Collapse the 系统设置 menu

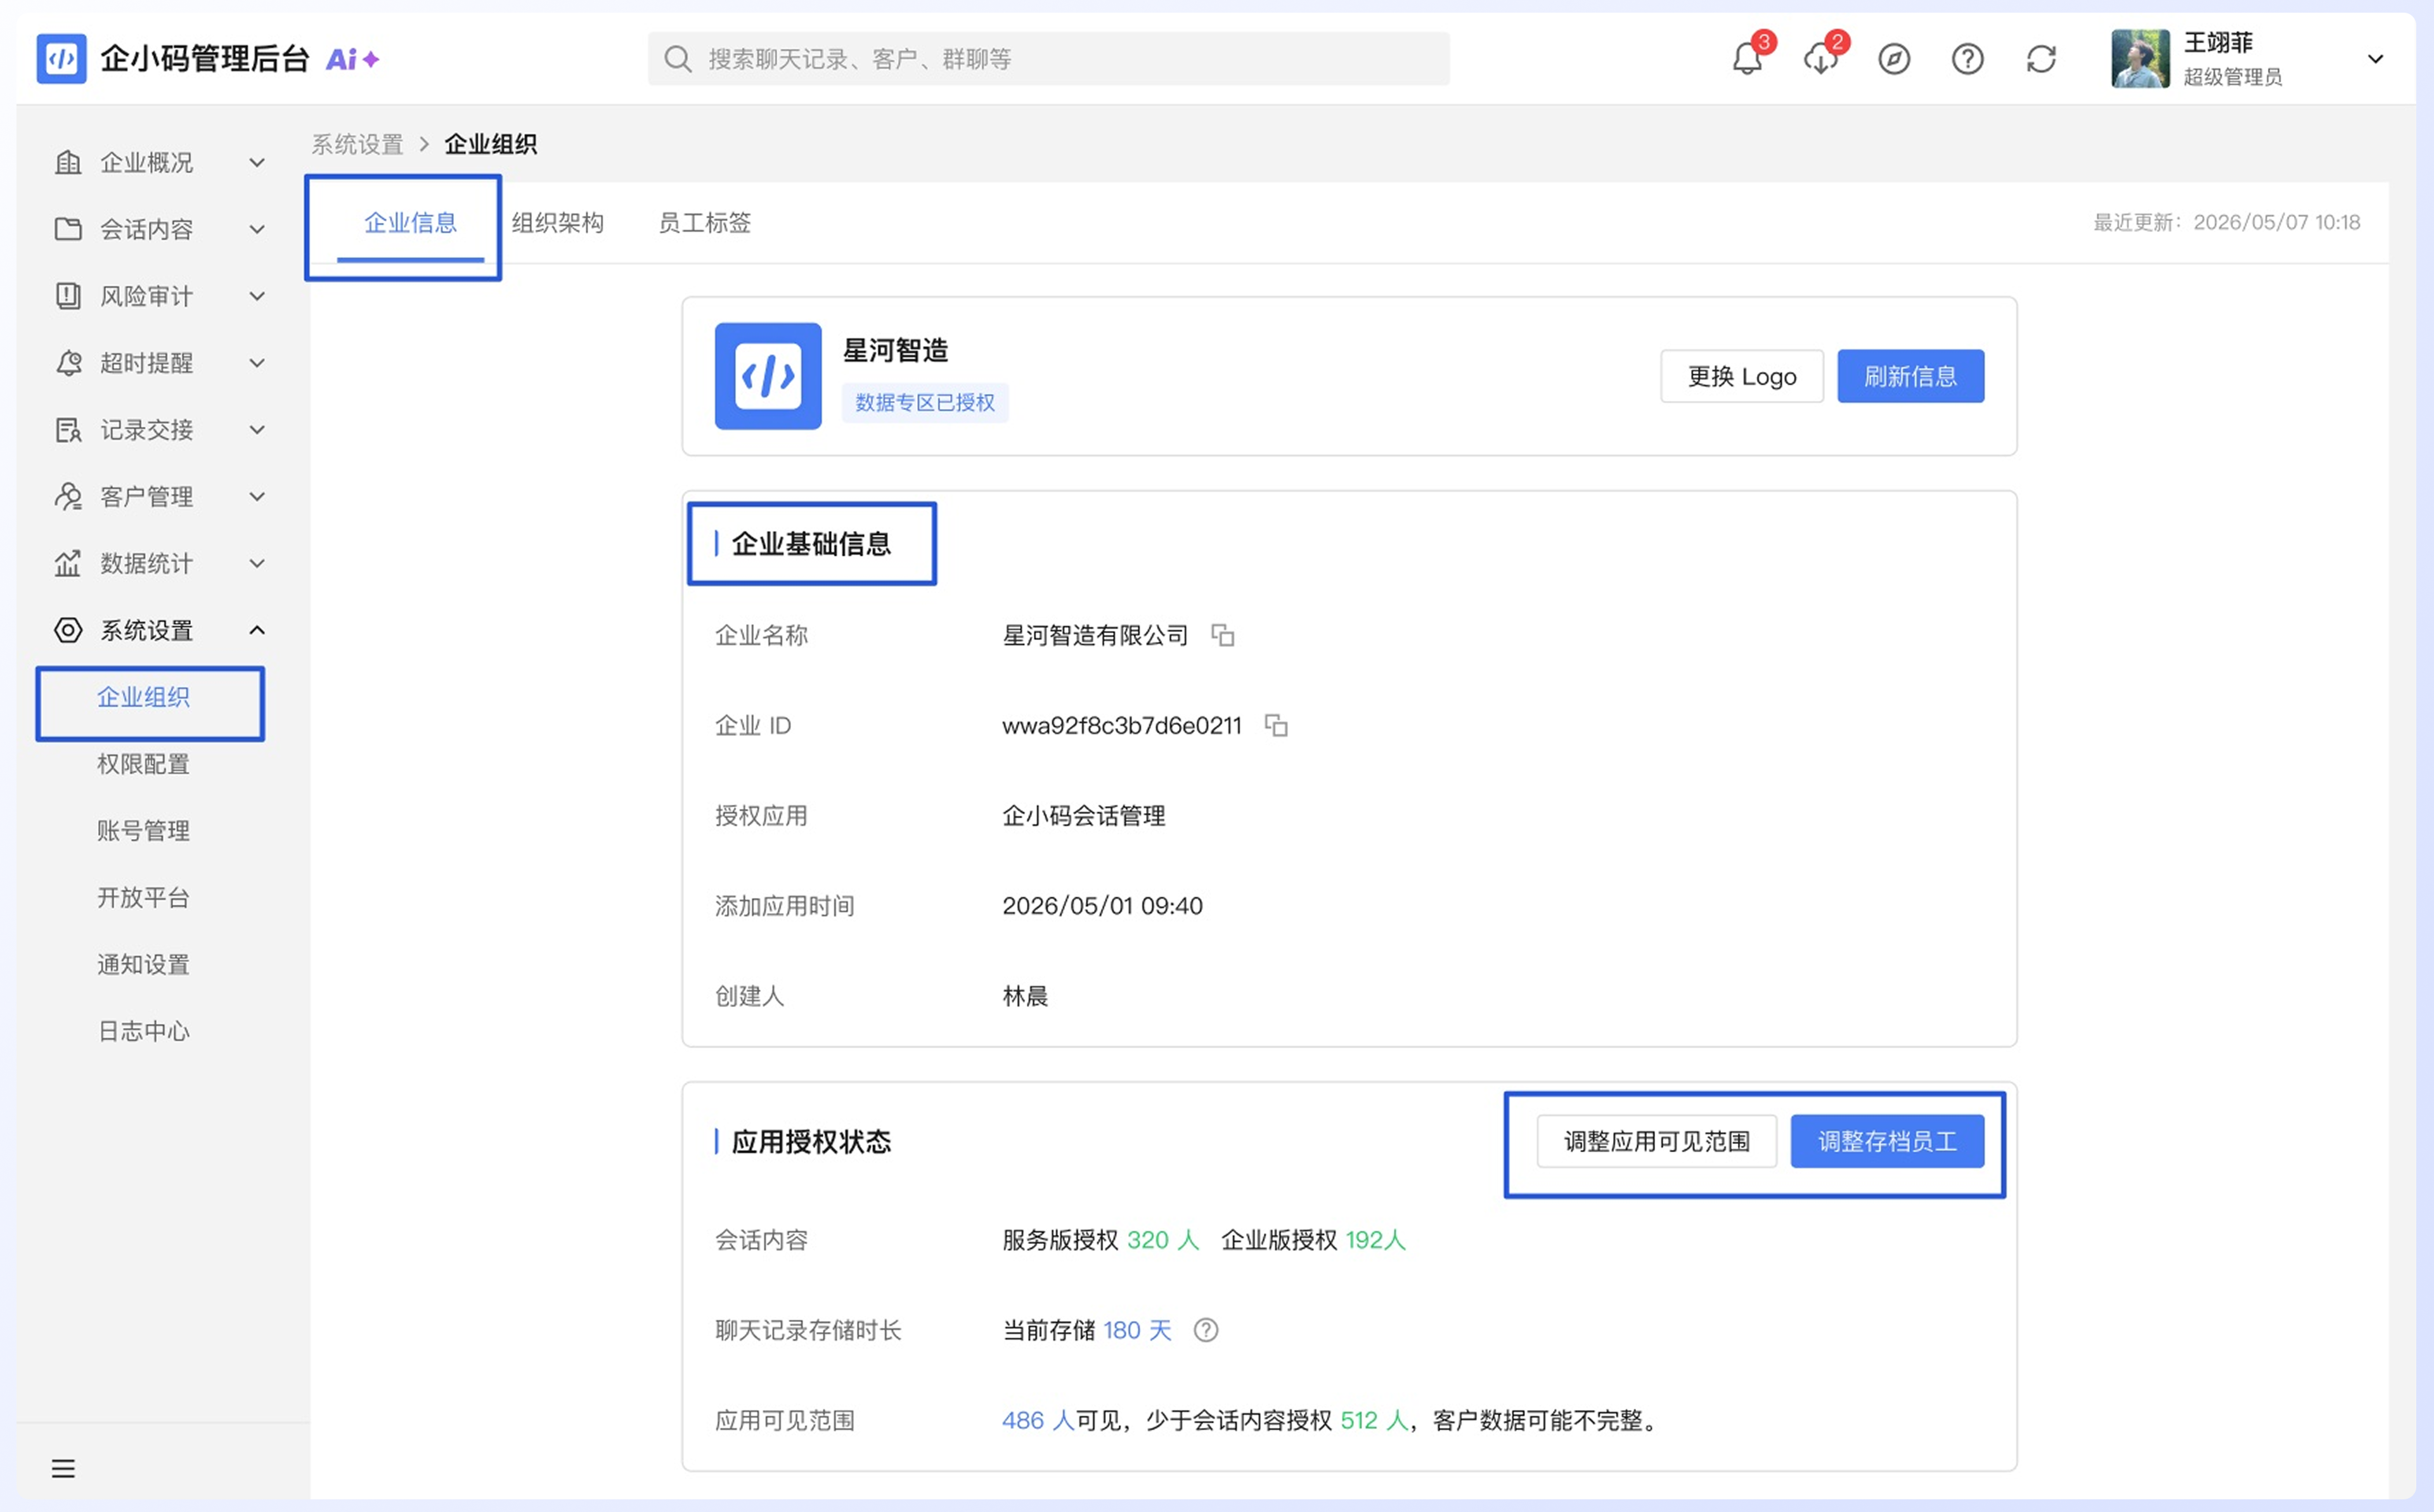(161, 630)
